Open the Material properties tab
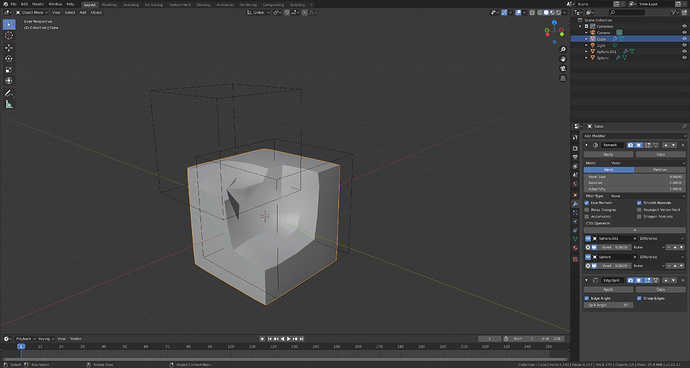The image size is (690, 368). 575,248
